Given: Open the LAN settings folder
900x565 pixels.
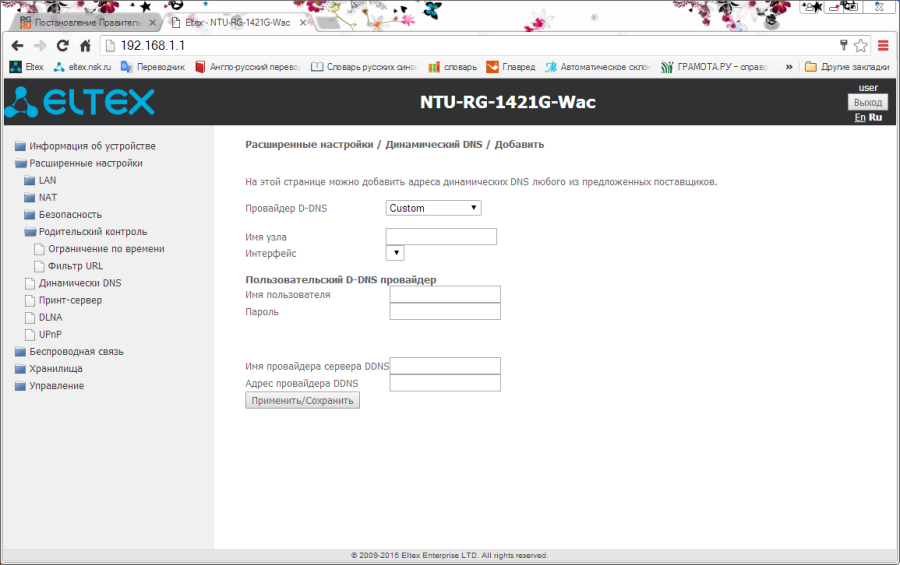Looking at the screenshot, I should coord(40,180).
